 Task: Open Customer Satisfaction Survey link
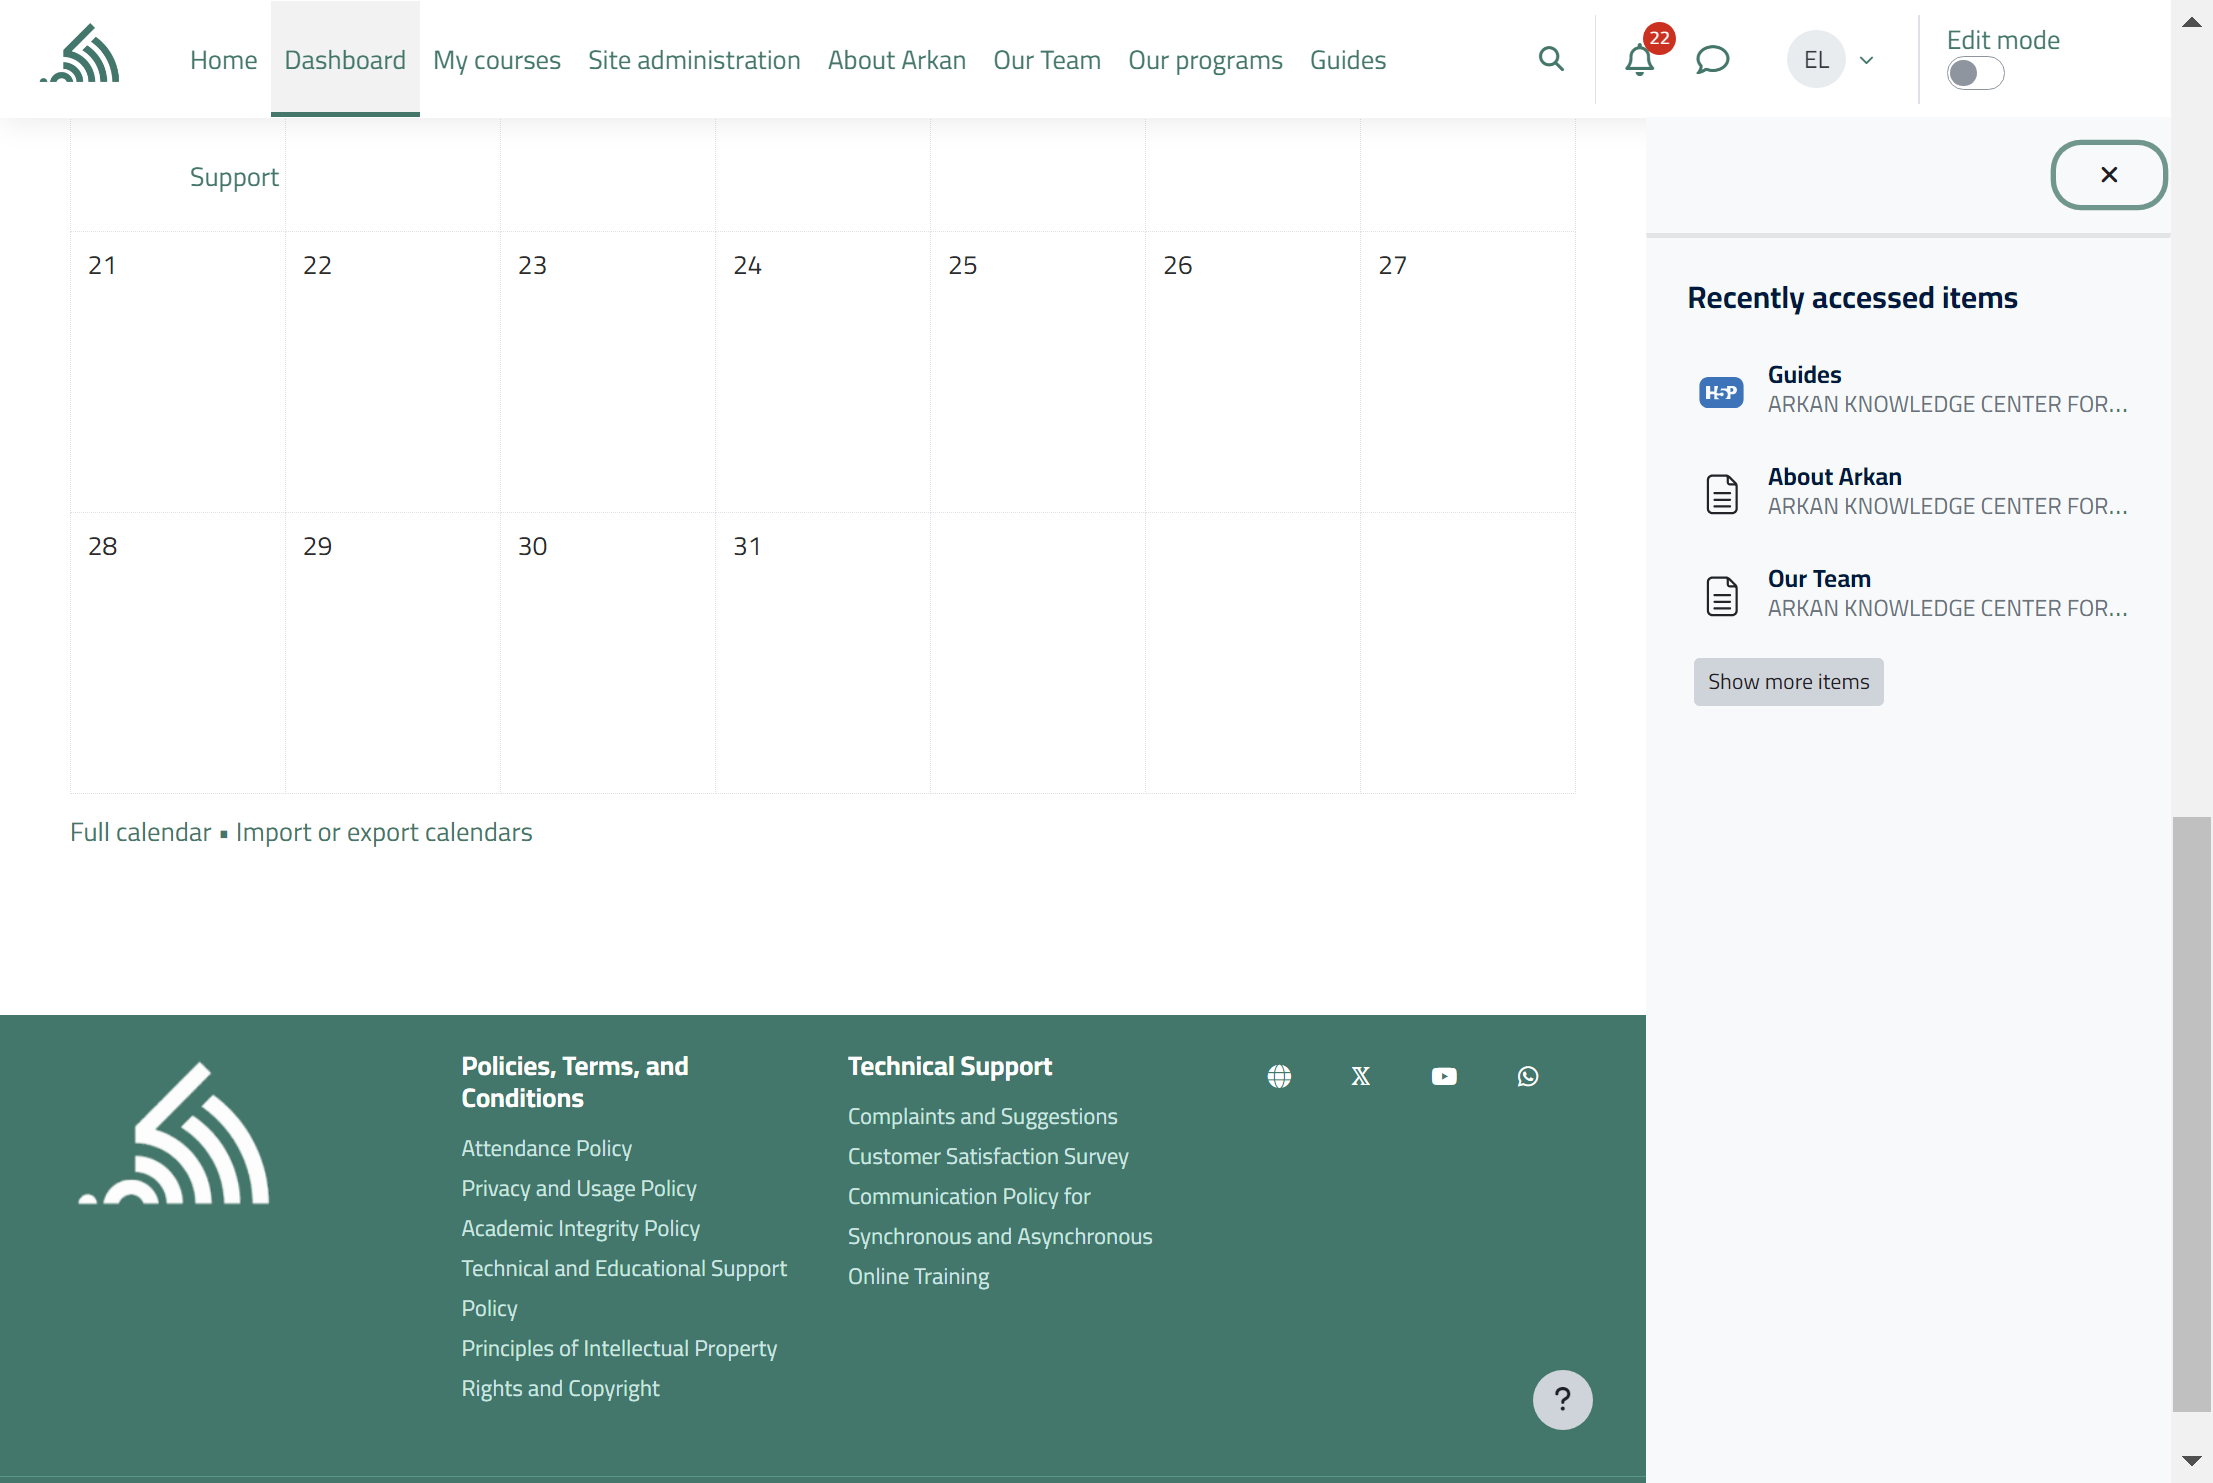[988, 1156]
